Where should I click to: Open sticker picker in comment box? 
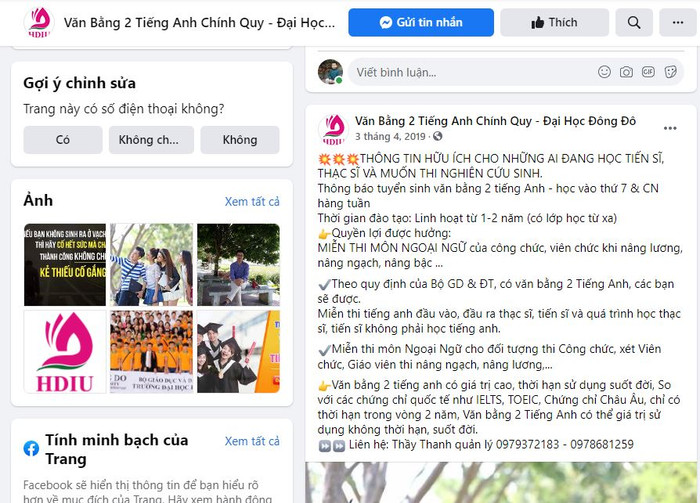point(671,72)
